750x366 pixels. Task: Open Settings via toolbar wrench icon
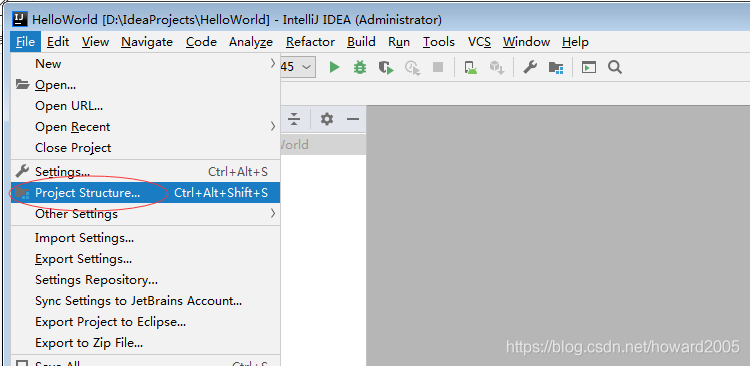point(529,67)
